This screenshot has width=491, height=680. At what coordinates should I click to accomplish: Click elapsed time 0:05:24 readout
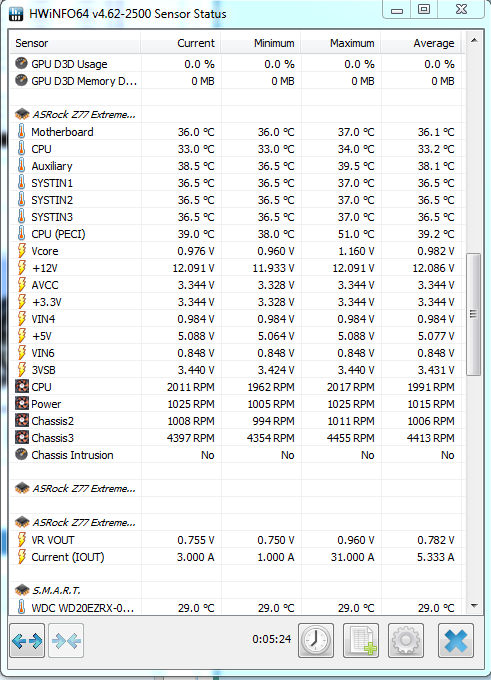point(272,639)
